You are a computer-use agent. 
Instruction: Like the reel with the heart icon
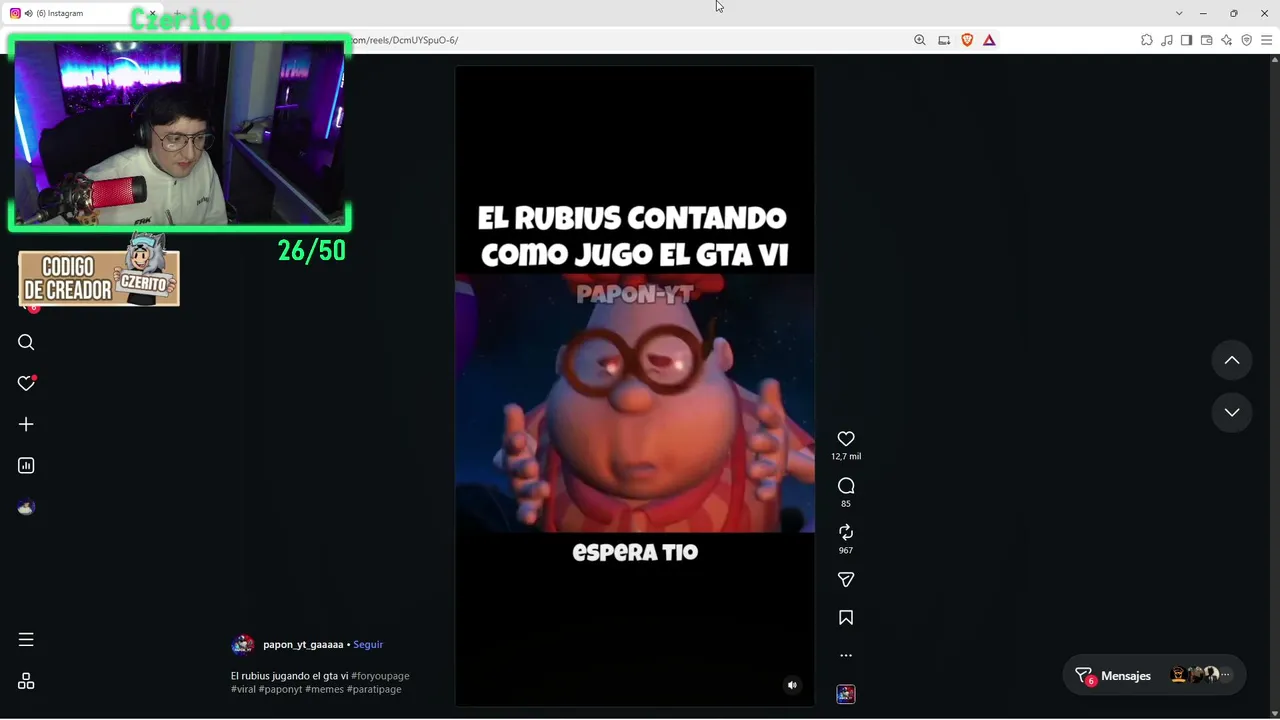(846, 439)
